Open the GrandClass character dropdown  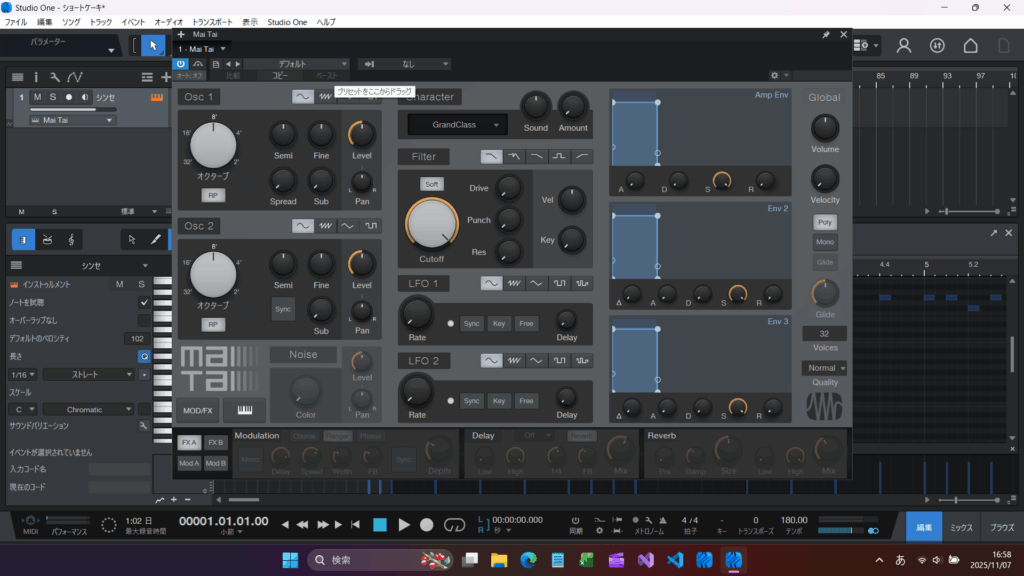pyautogui.click(x=457, y=125)
